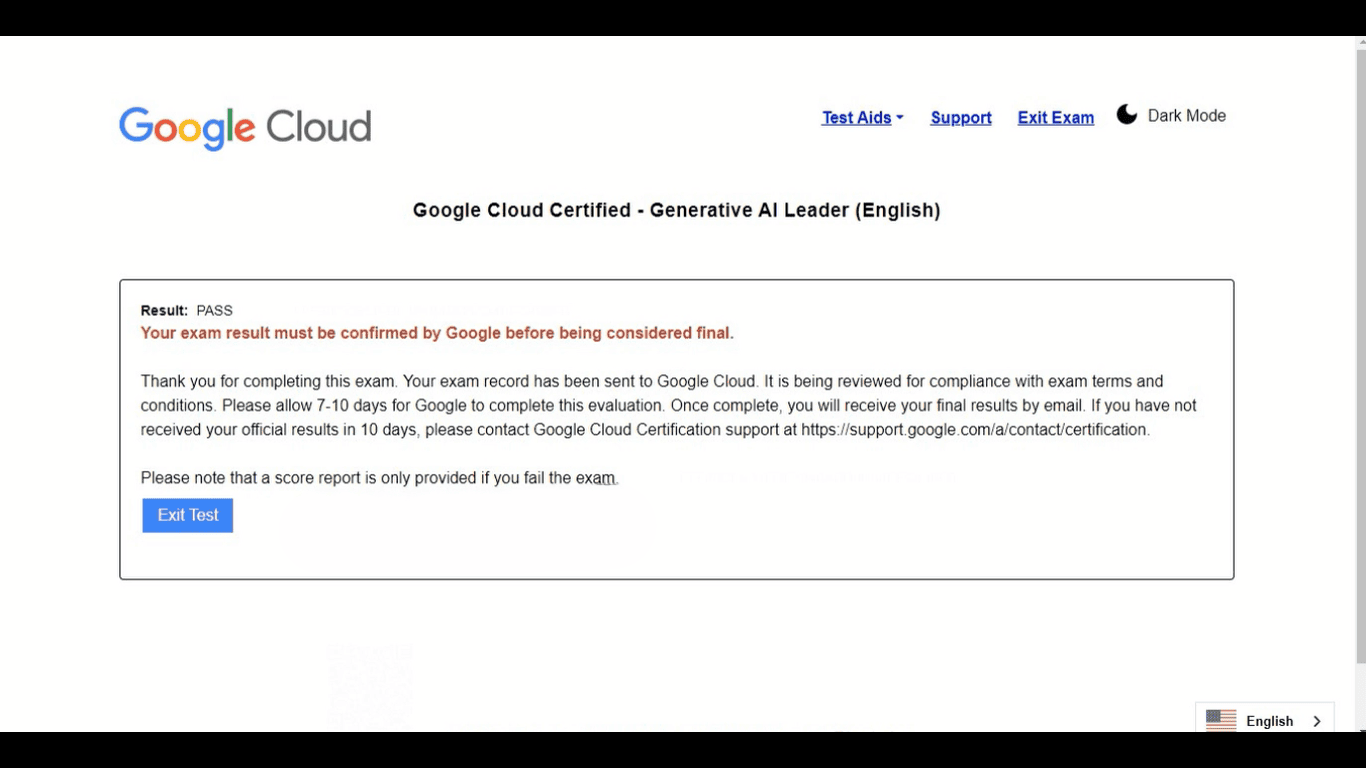Image resolution: width=1366 pixels, height=768 pixels.
Task: Click the red exam confirmation warning
Action: (437, 333)
